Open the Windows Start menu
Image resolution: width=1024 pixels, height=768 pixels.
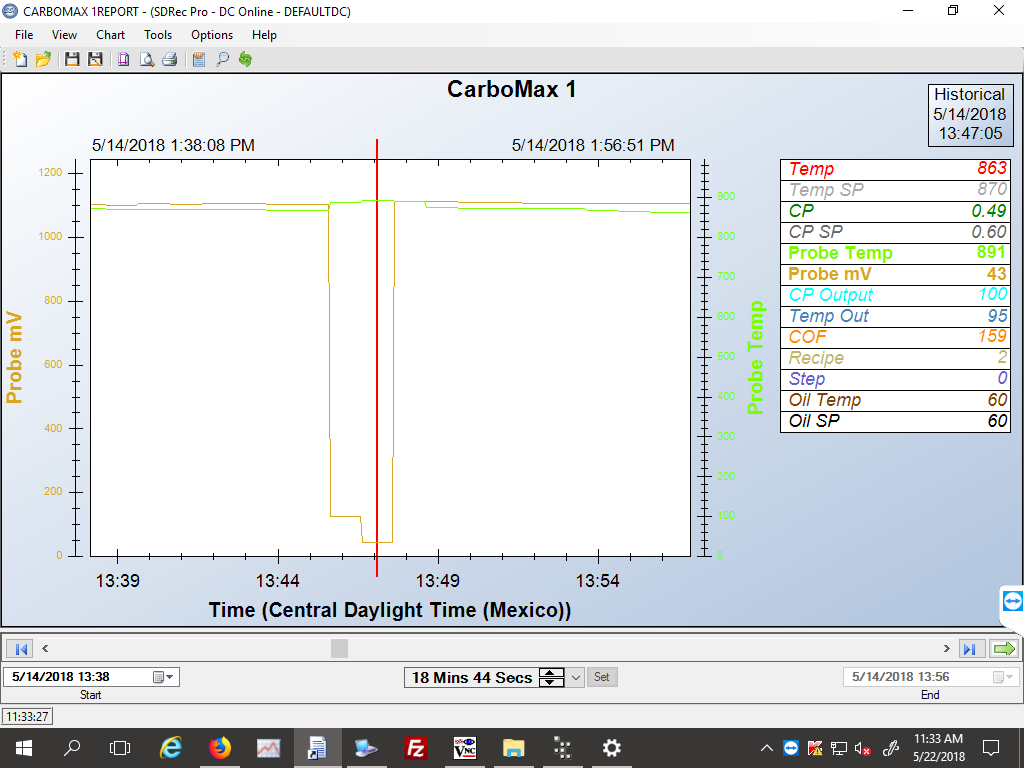(x=24, y=748)
